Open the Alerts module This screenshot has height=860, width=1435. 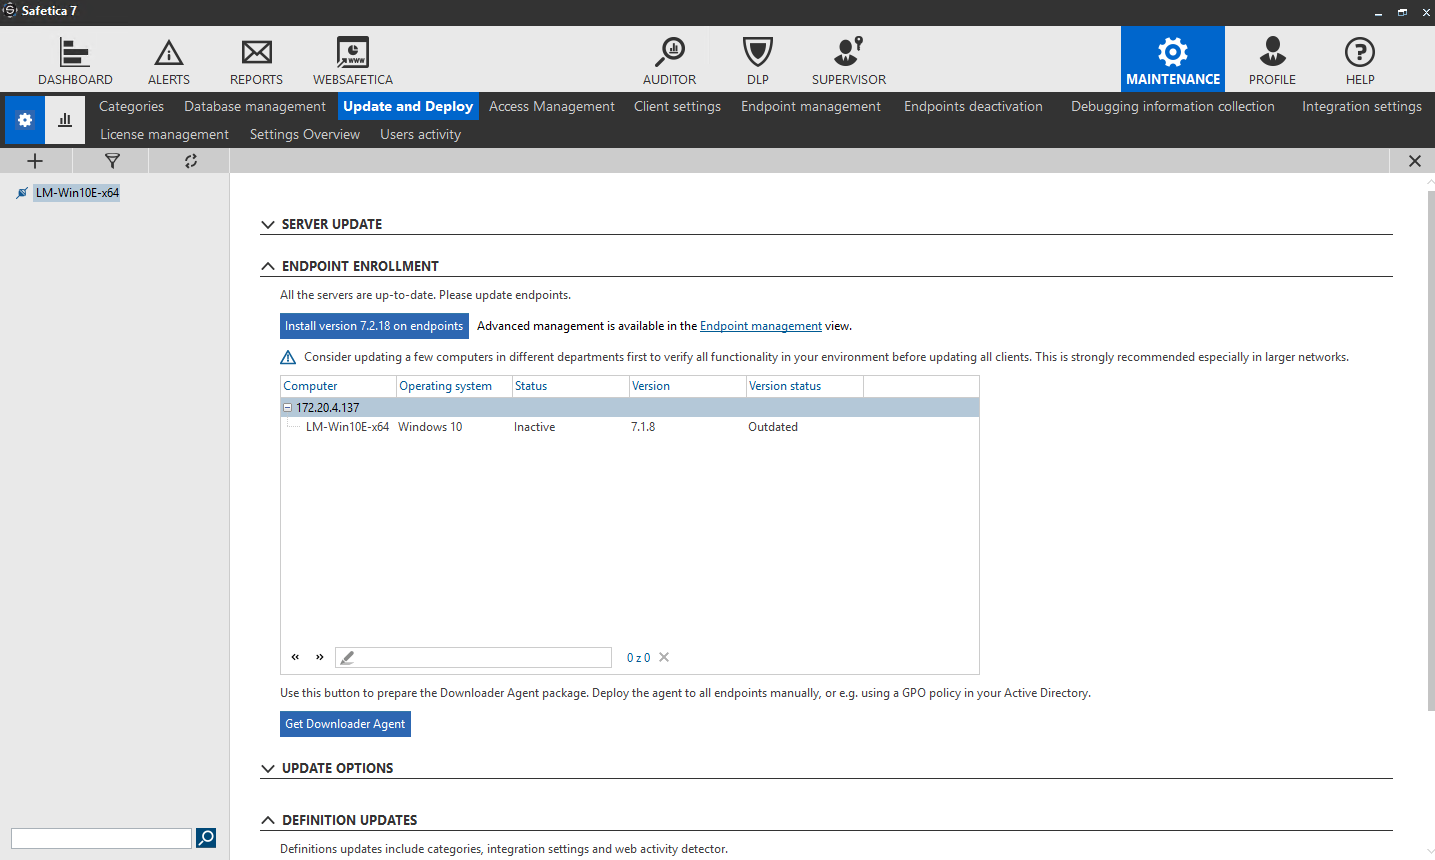(x=169, y=60)
